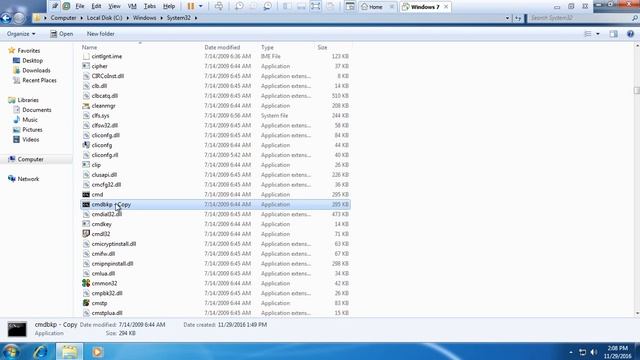Open the Organize dropdown
The image size is (640, 360).
21,34
